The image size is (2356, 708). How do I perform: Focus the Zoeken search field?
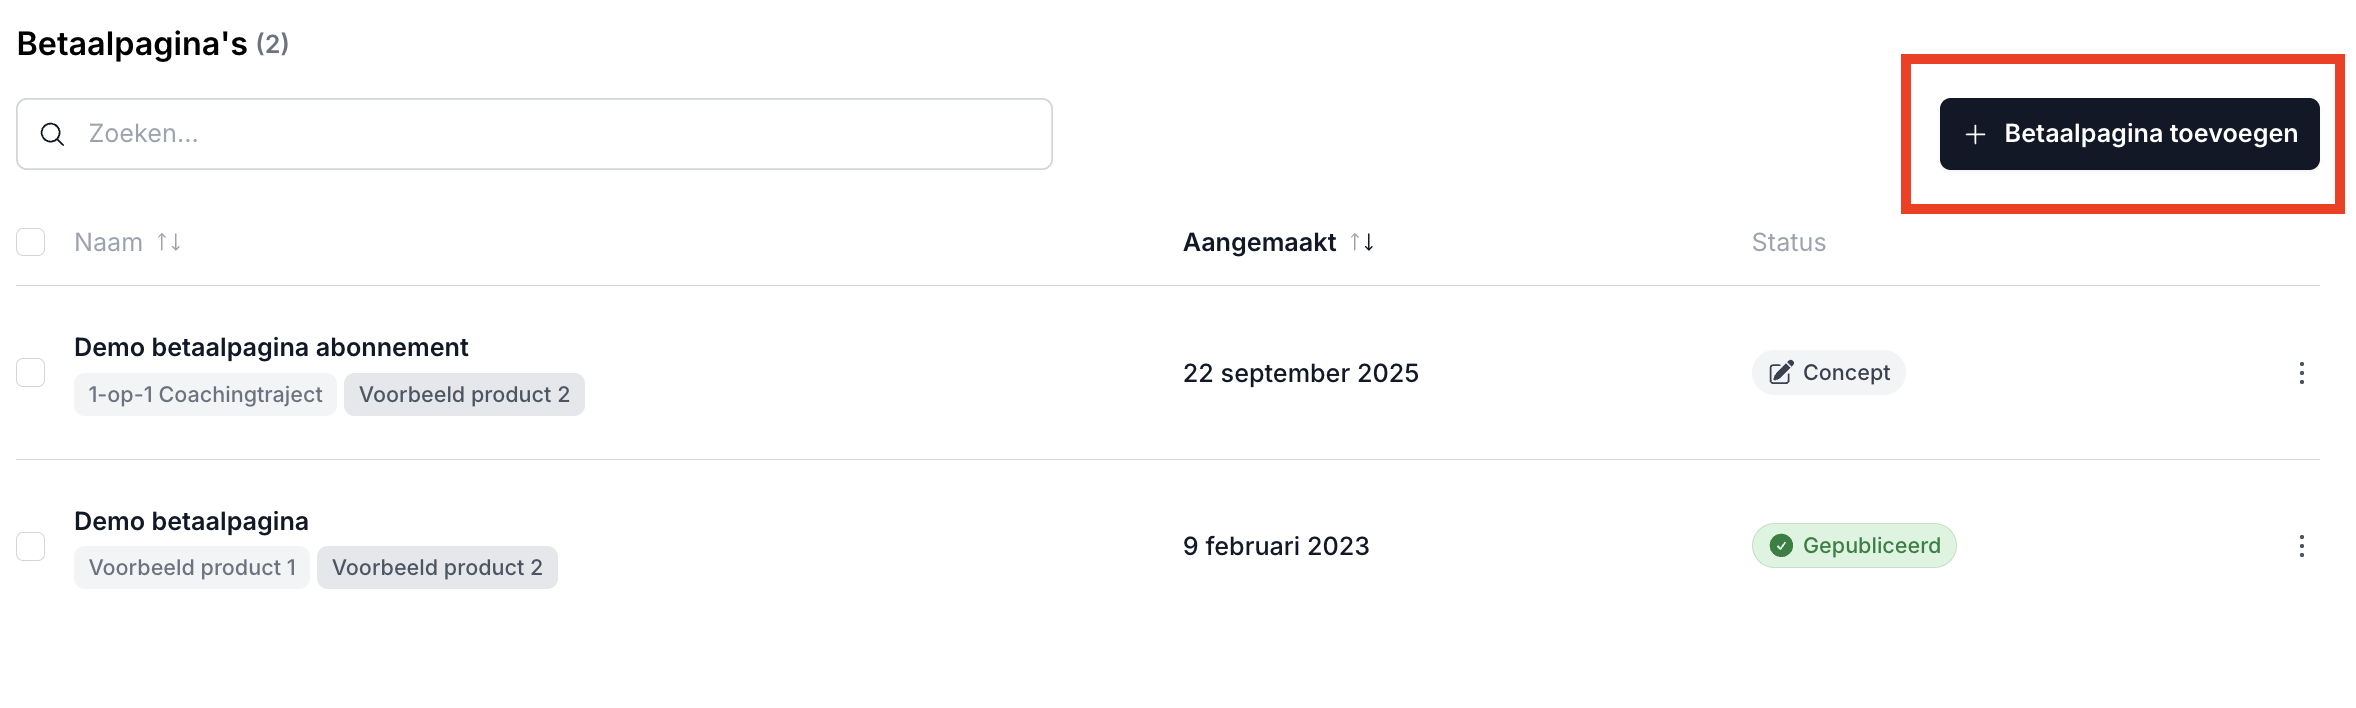tap(560, 134)
